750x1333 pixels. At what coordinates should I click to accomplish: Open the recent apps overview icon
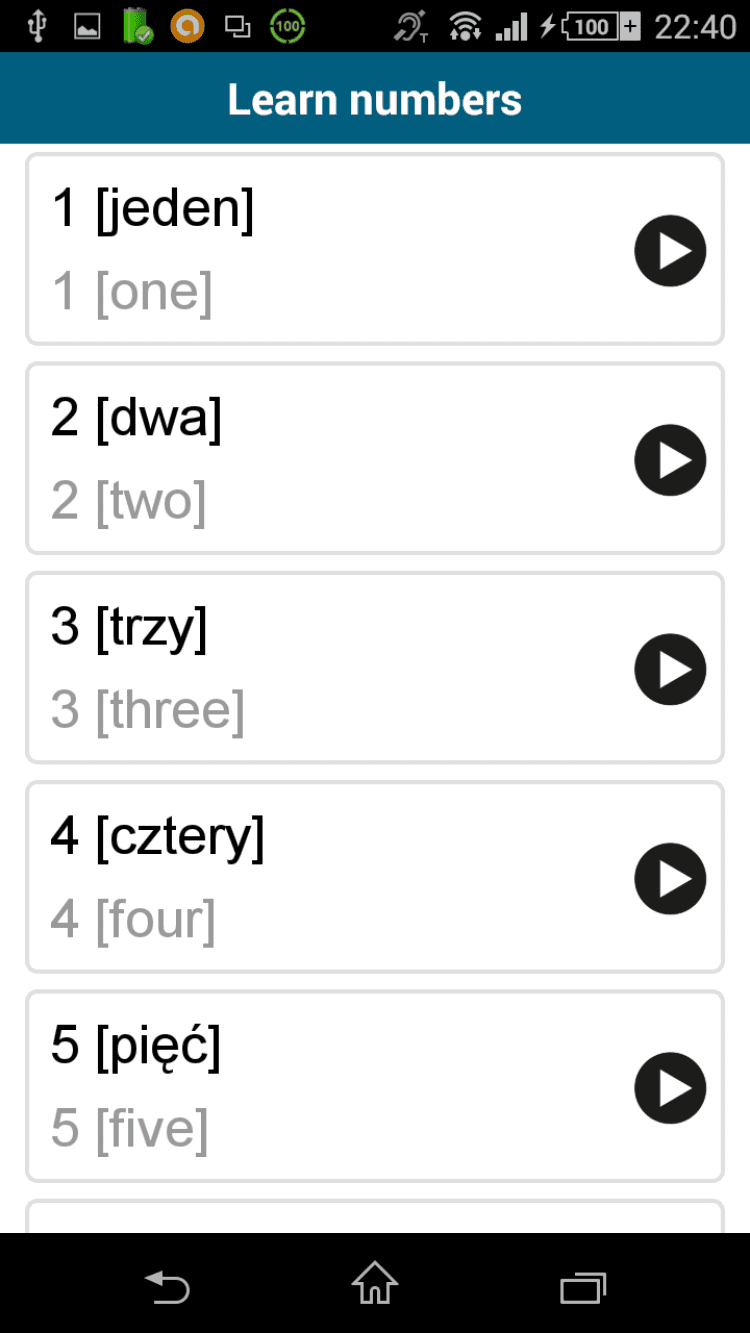pos(583,1285)
